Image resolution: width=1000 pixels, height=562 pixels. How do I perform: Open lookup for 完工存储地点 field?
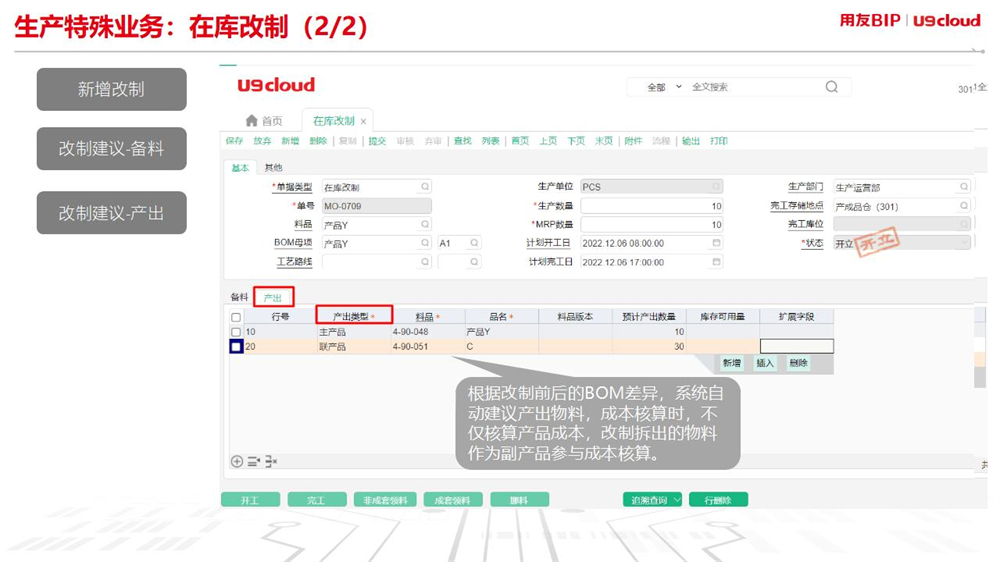[964, 205]
